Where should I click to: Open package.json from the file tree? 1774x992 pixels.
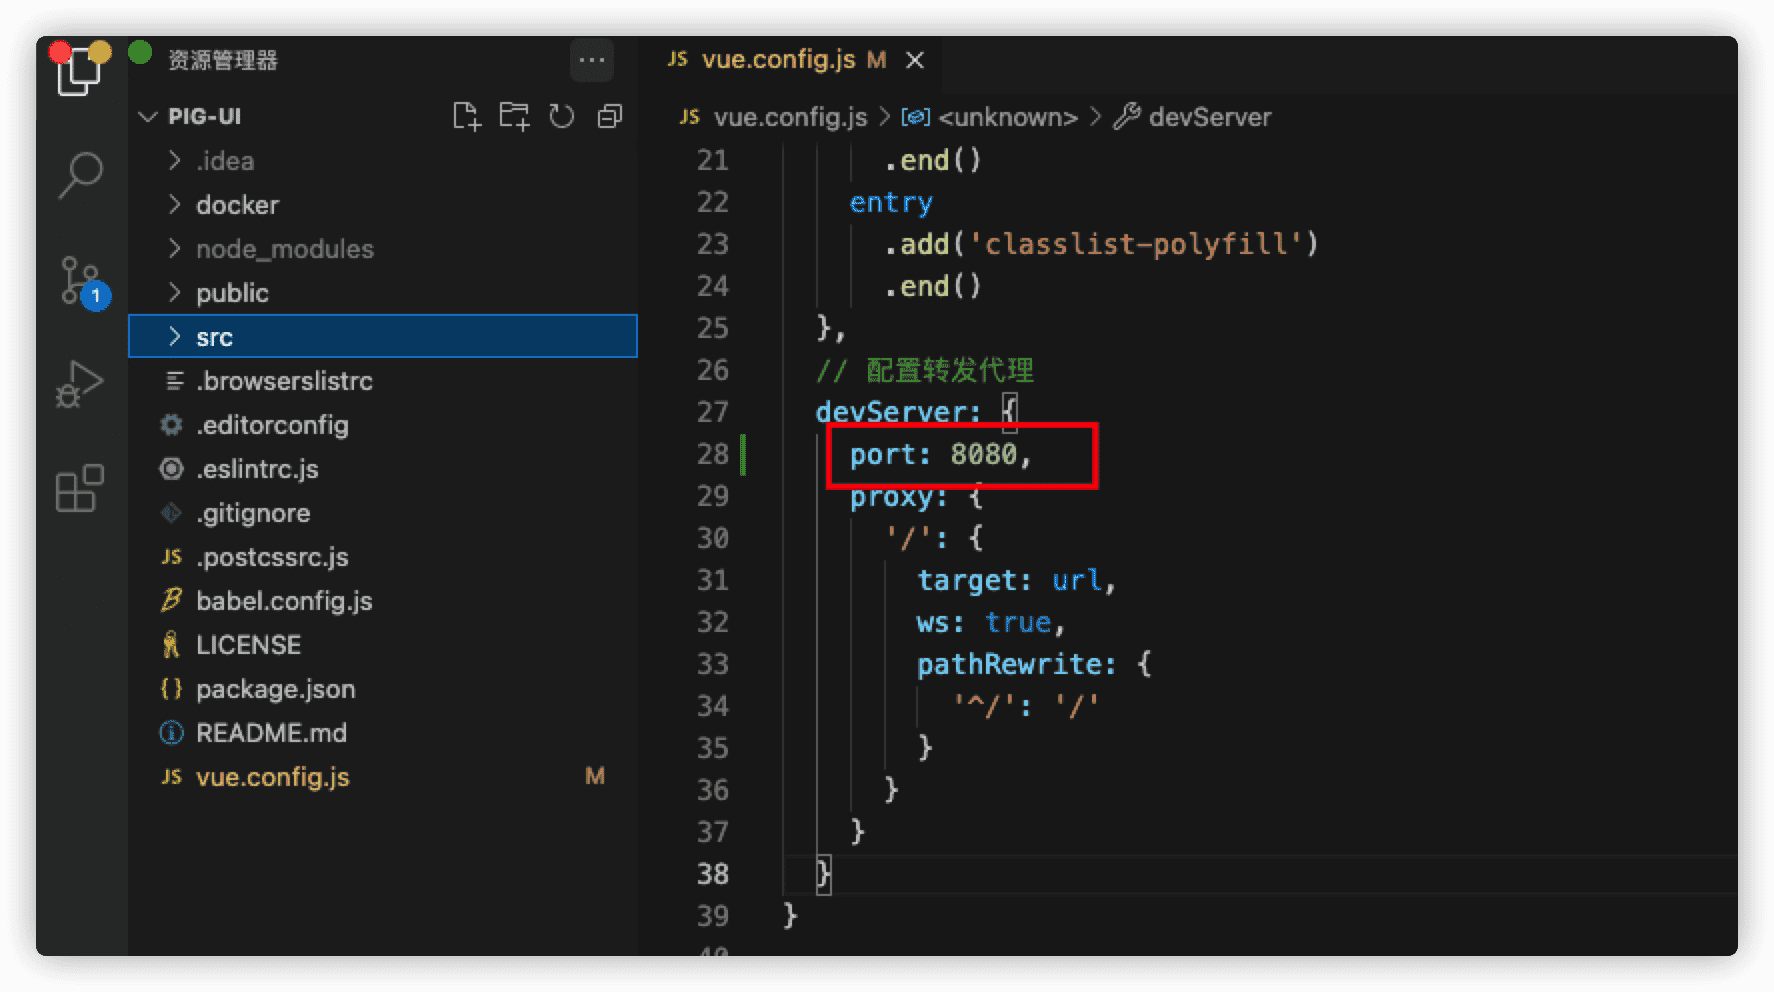pos(275,689)
